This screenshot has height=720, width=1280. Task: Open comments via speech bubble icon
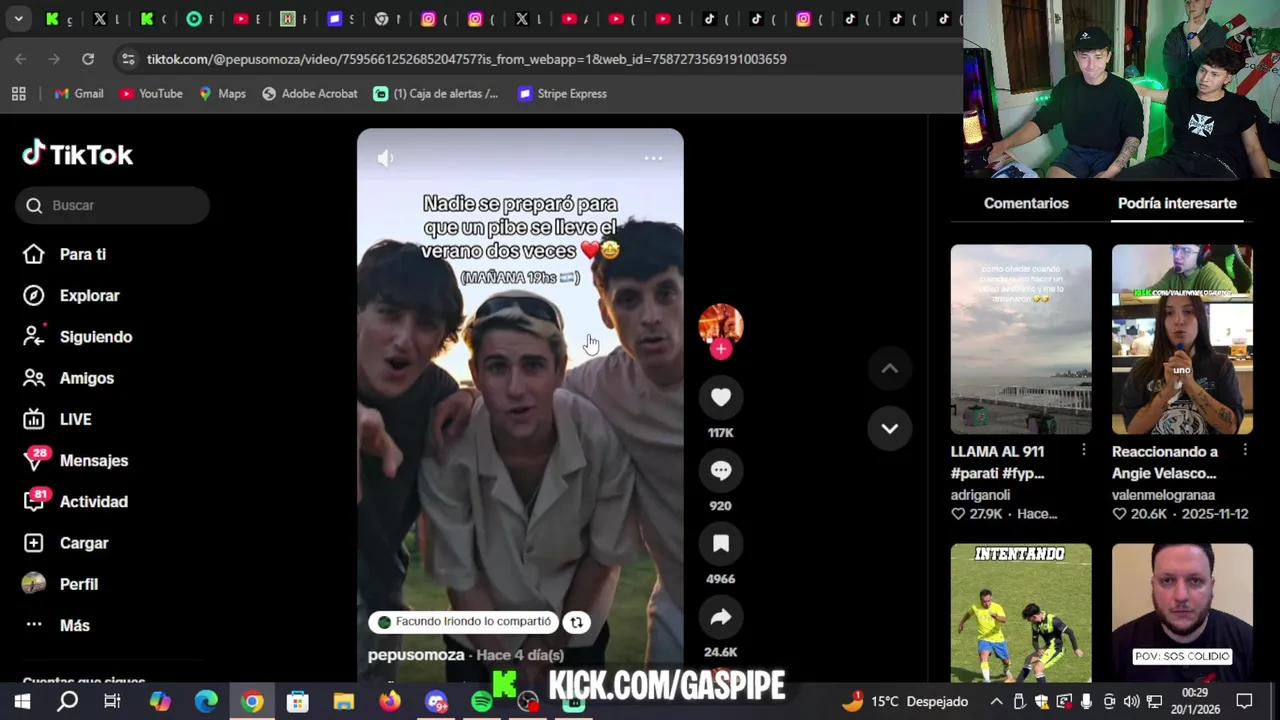(x=721, y=470)
